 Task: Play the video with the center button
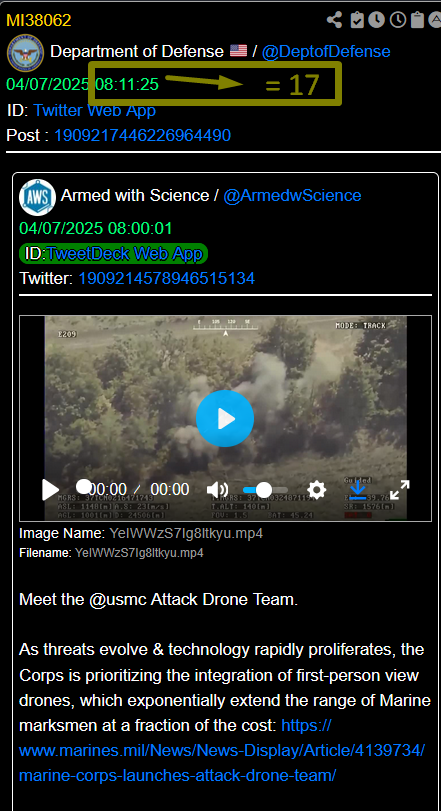225,418
